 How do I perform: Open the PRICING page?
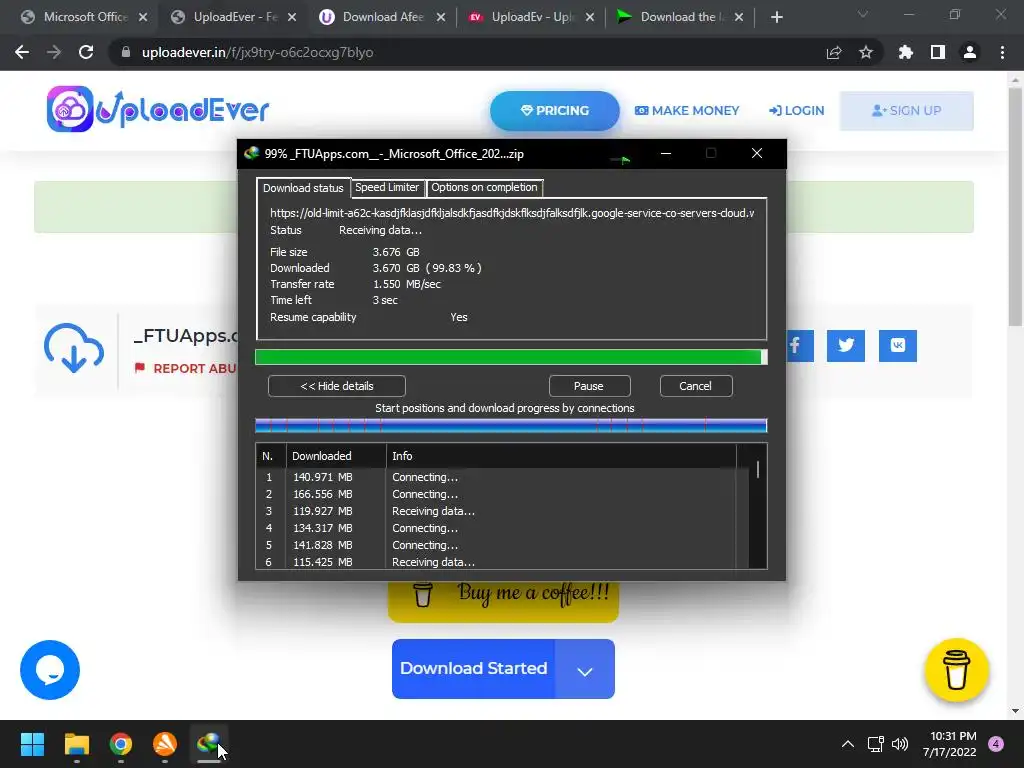[x=554, y=110]
